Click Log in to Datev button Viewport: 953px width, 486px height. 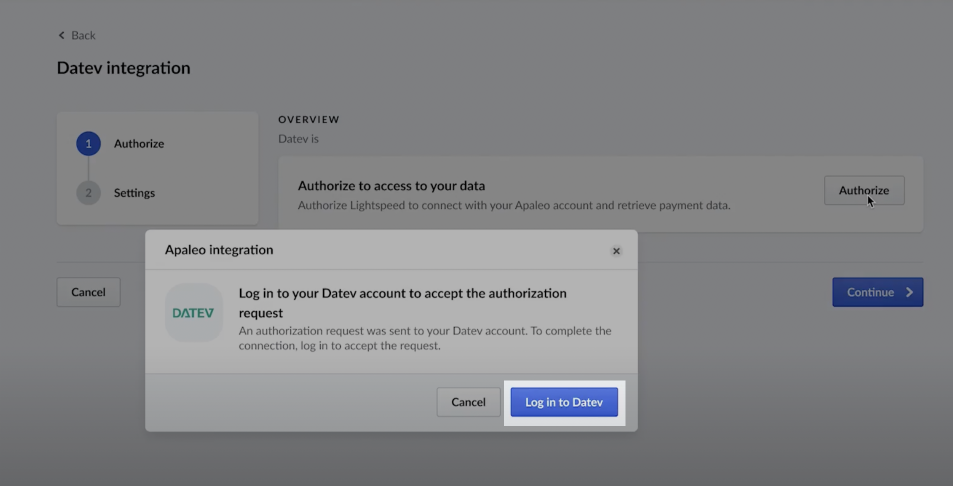pyautogui.click(x=564, y=402)
